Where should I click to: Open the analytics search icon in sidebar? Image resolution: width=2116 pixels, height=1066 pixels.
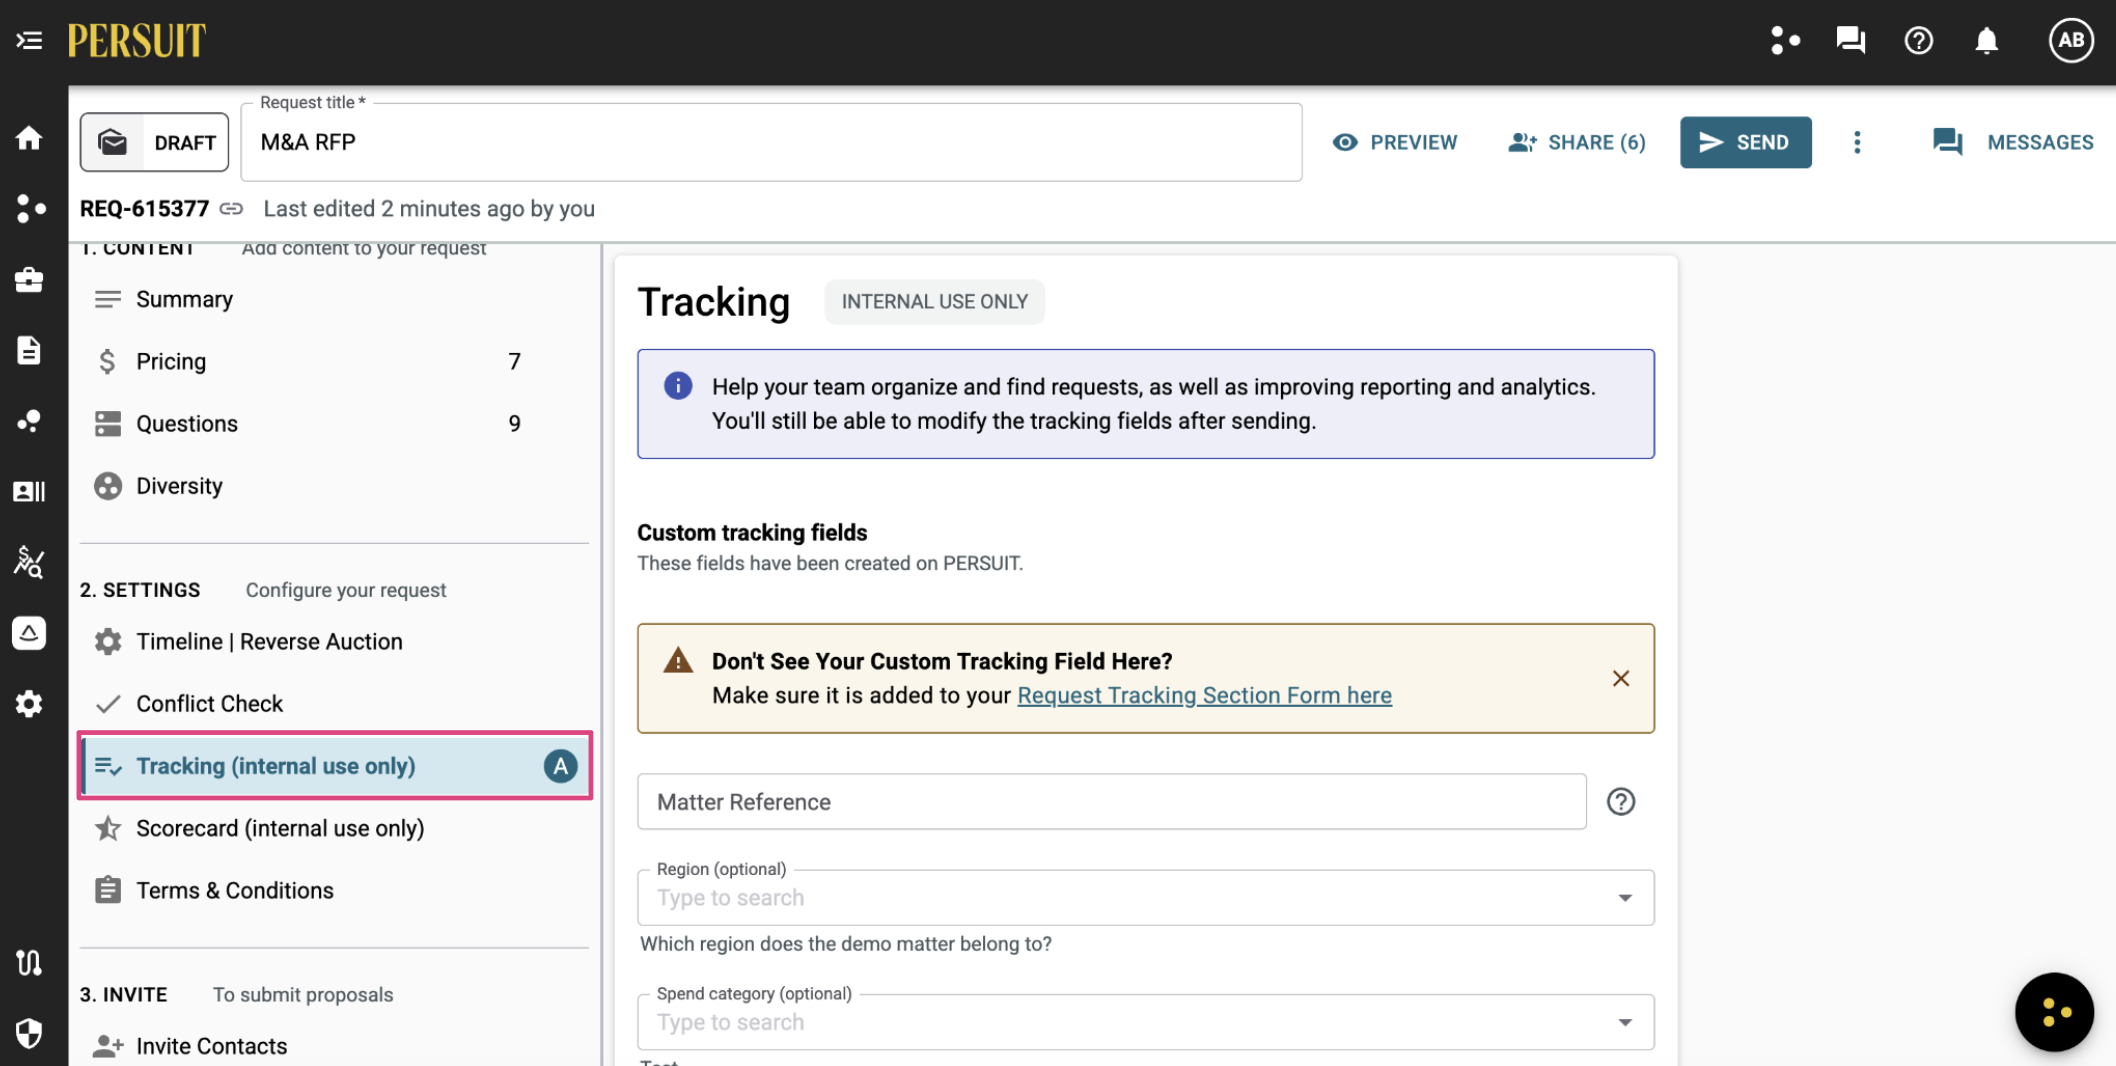(29, 562)
